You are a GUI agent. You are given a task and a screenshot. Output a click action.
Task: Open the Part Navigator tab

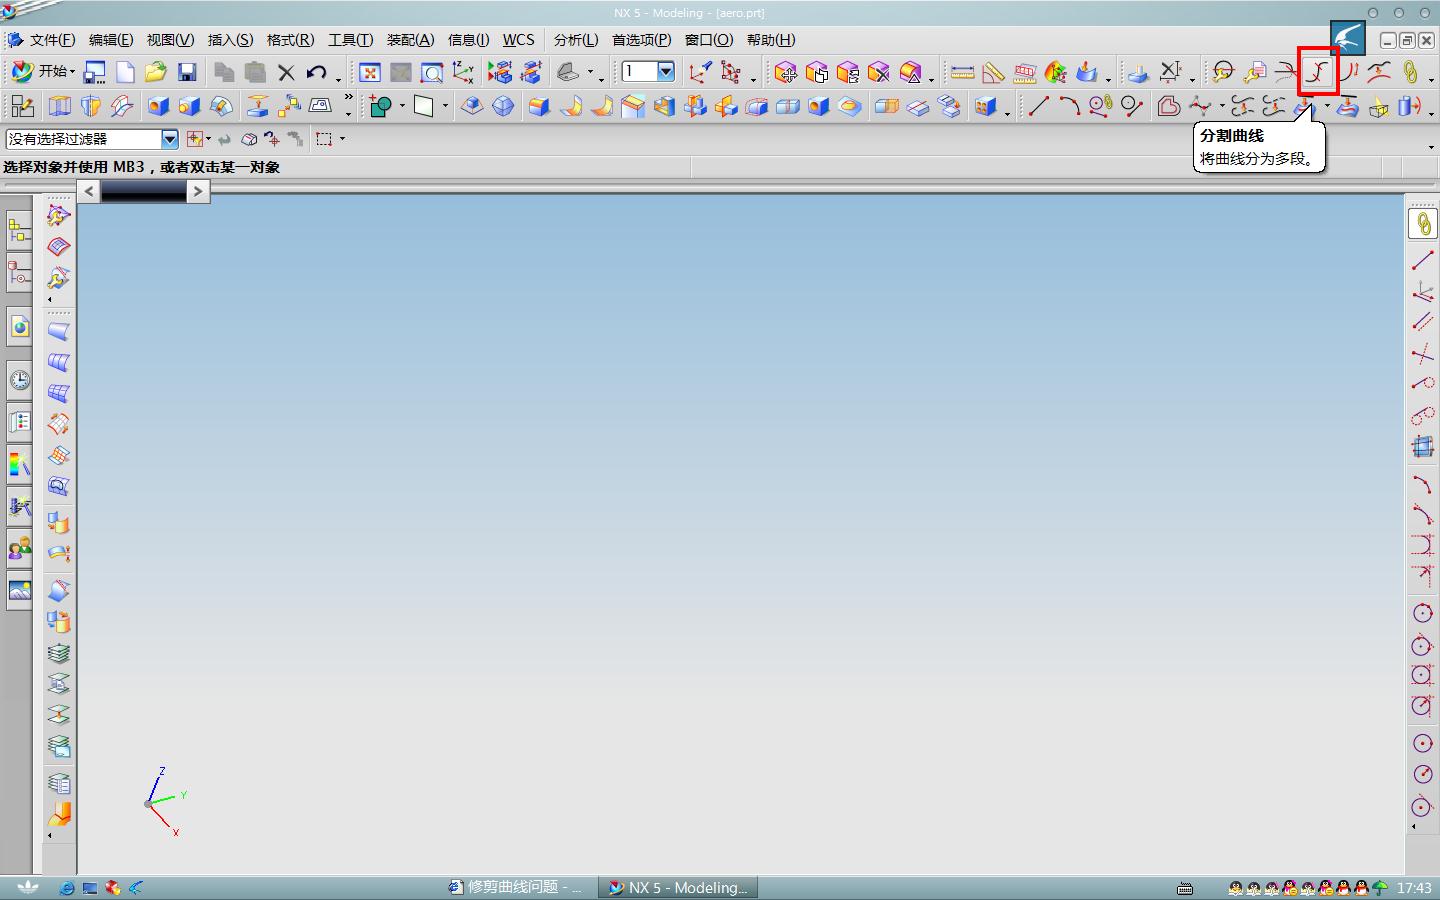tap(19, 273)
